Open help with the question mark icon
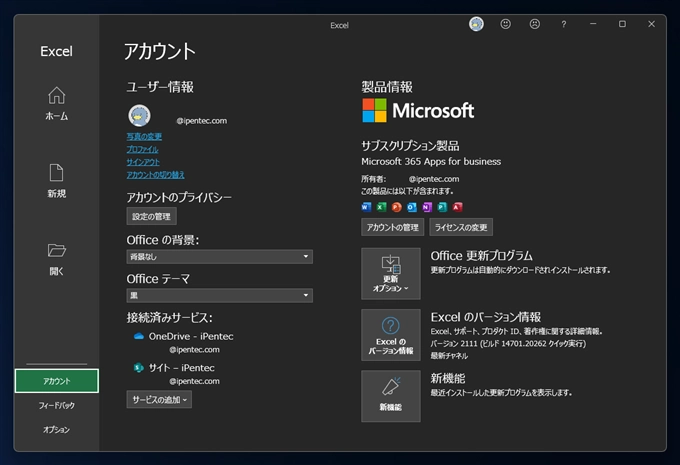 coord(564,24)
